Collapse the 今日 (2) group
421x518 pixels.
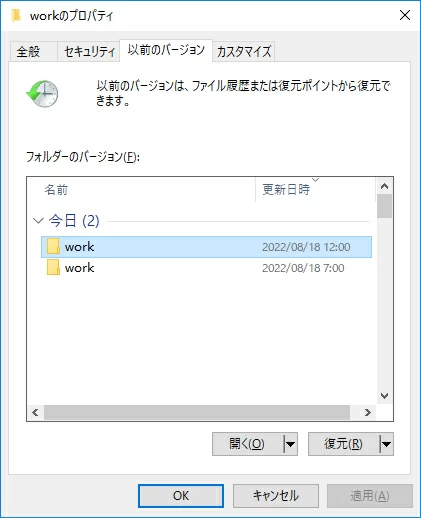point(38,221)
